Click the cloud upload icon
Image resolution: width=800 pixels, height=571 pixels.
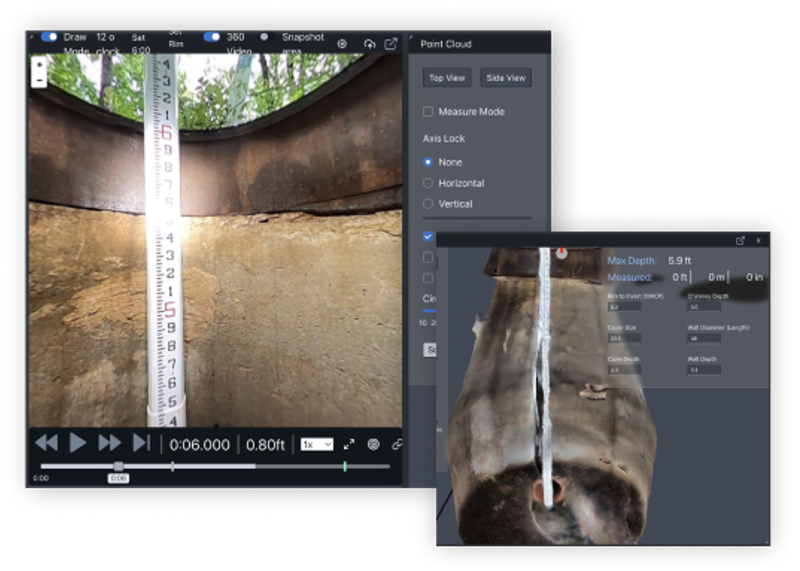coord(369,44)
